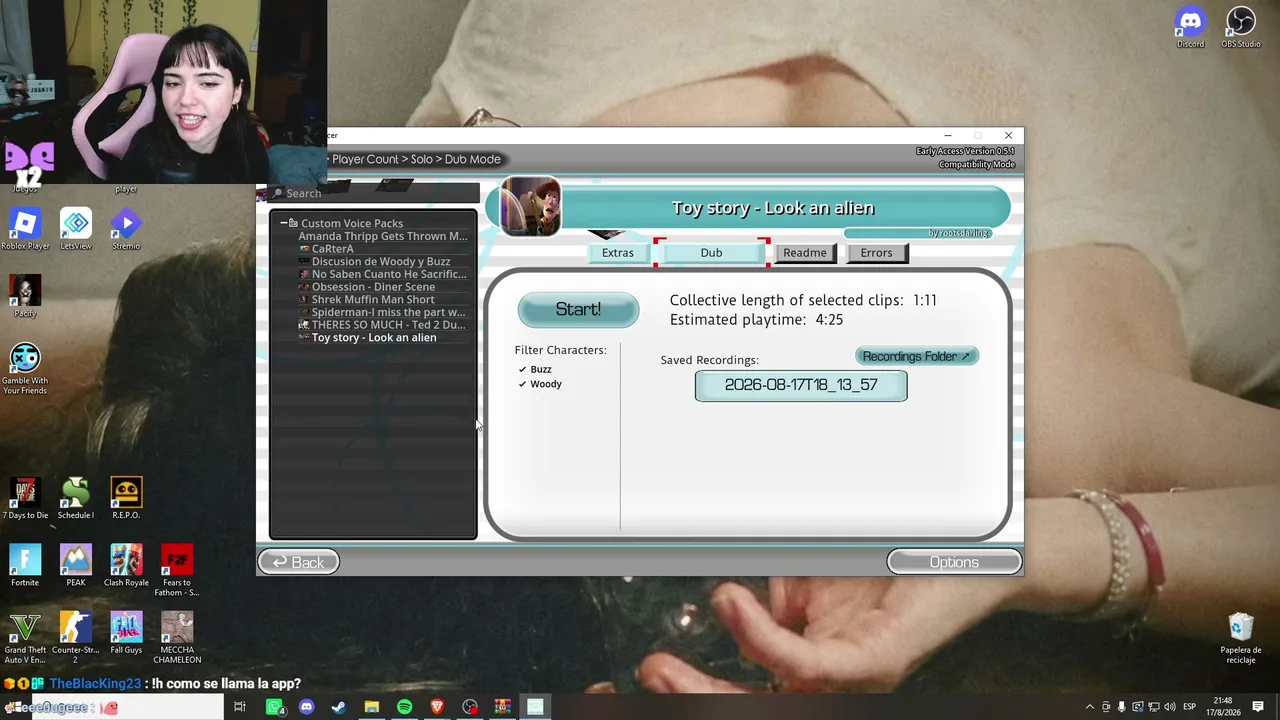Screen dimensions: 1280x720
Task: Open Discord desktop shortcut
Action: click(1190, 27)
